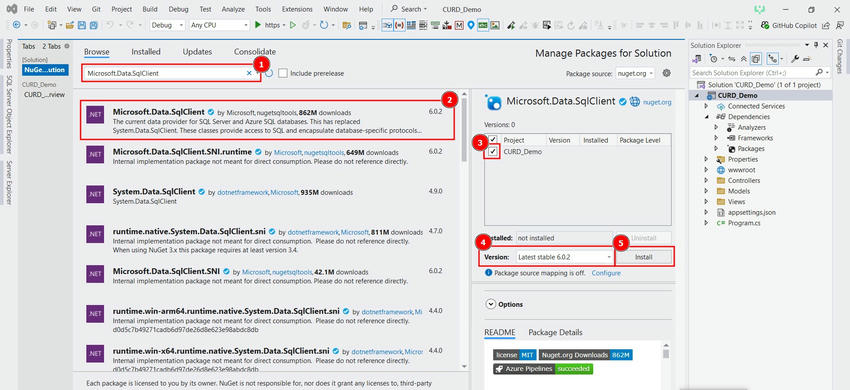Click the Show All Files icon in Solution Explorer
The image size is (850, 390).
[756, 59]
